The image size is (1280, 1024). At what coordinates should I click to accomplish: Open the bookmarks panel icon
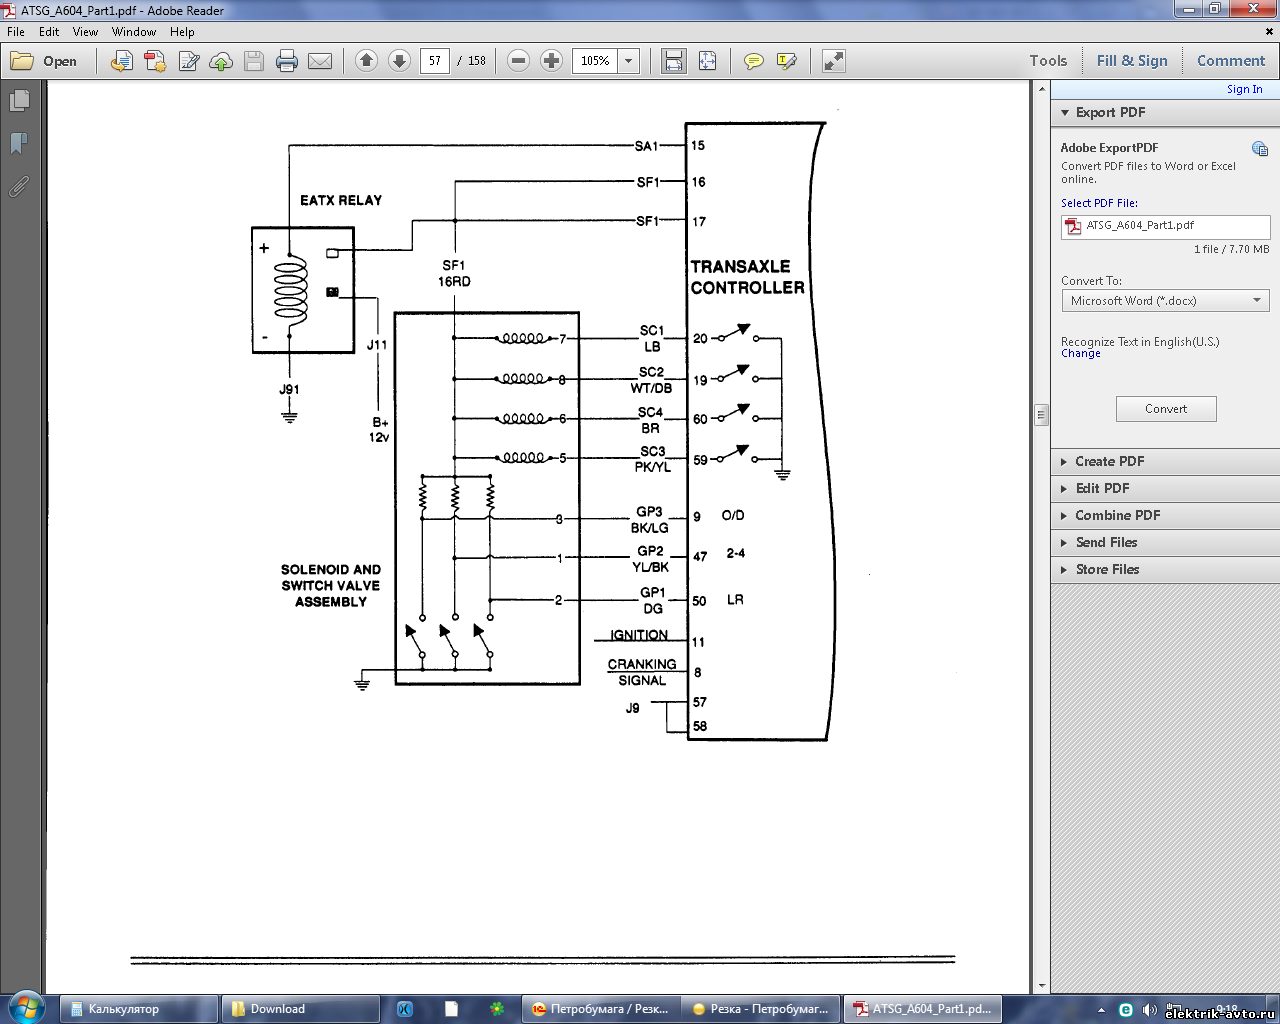tap(18, 143)
